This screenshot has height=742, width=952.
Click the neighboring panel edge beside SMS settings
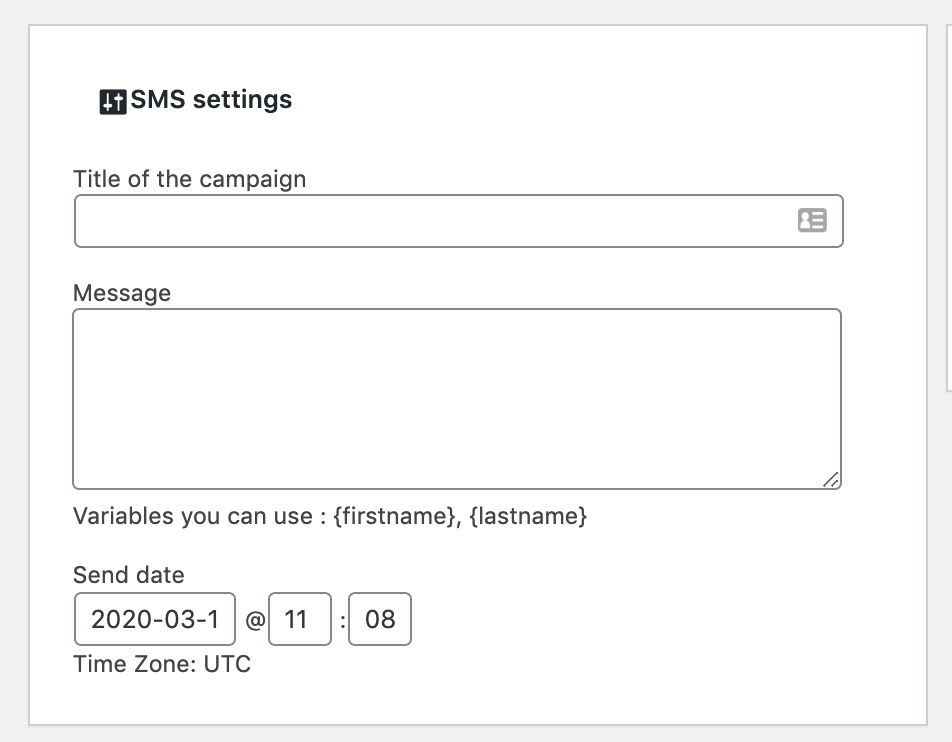(x=949, y=208)
